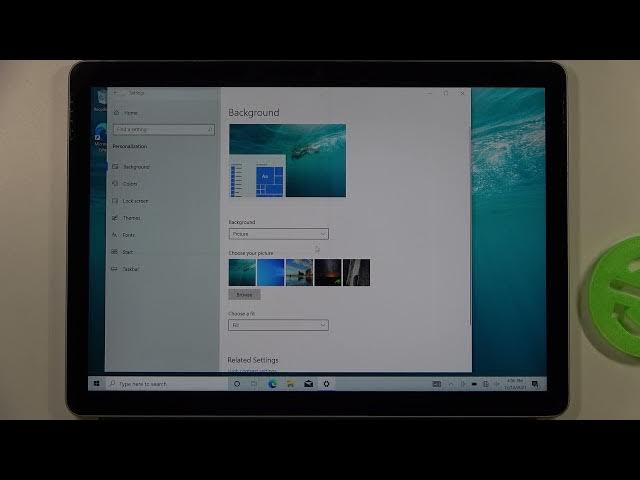Select the first underwater picture thumbnail
Viewport: 640px width, 480px height.
(x=242, y=272)
